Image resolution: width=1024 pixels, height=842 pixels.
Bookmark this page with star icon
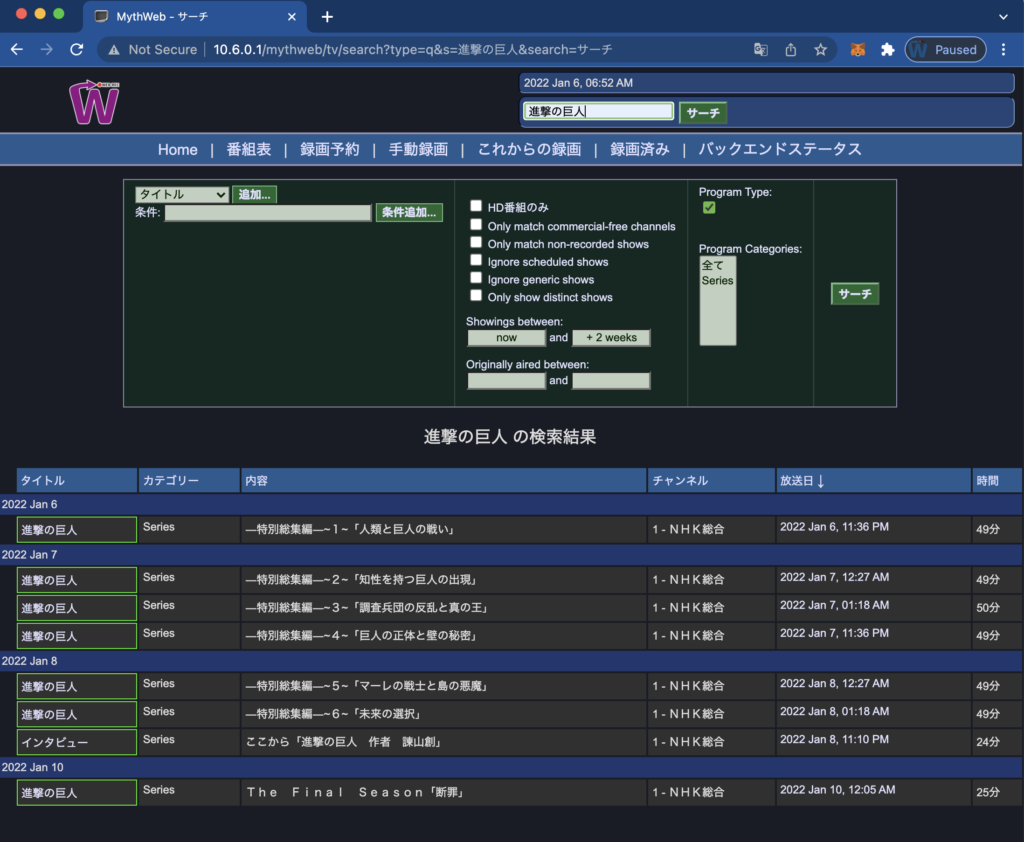coord(820,49)
